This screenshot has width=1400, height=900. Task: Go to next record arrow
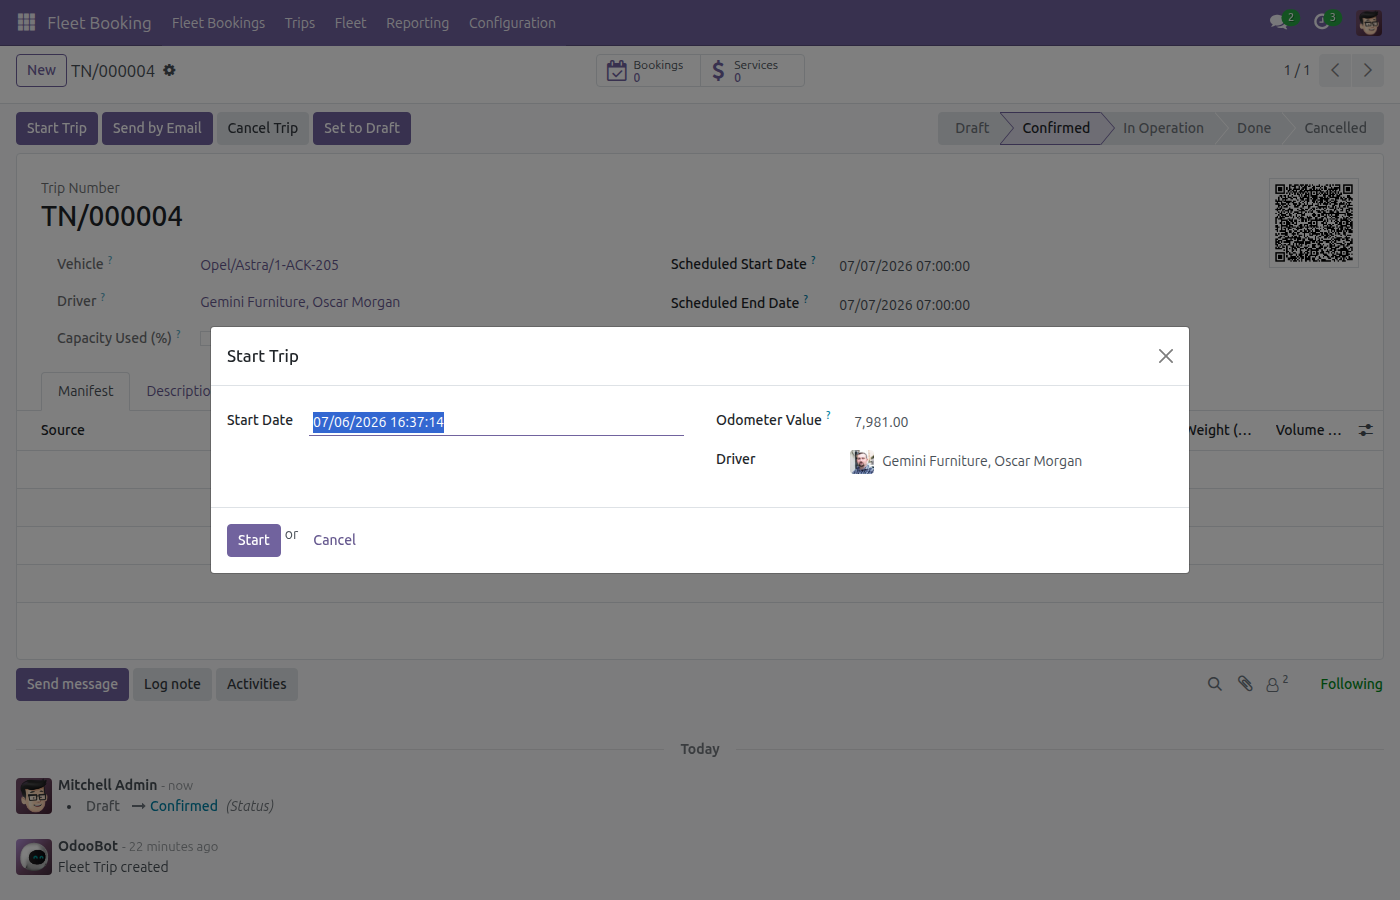tap(1368, 70)
